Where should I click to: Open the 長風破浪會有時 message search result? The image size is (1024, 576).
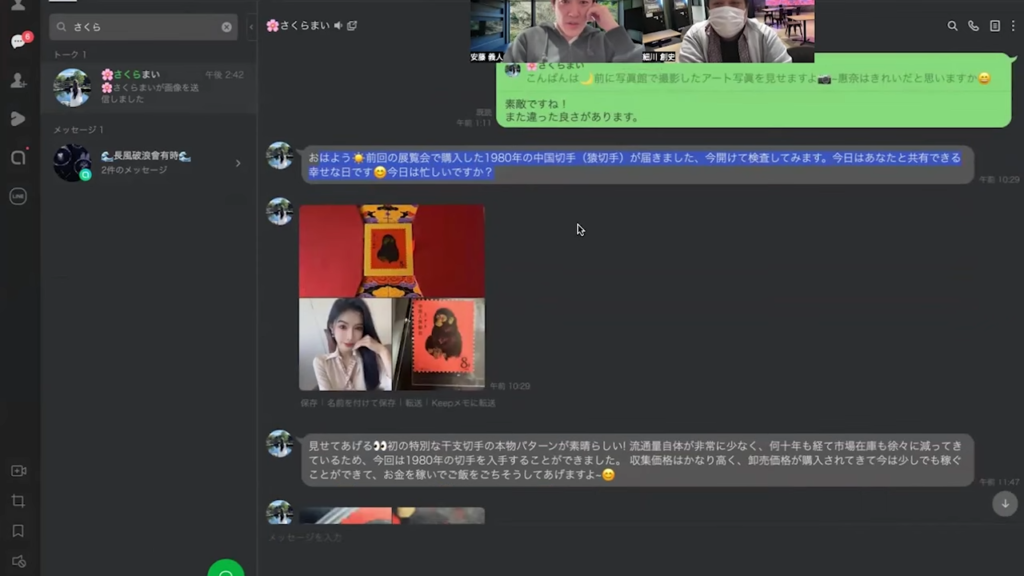click(x=149, y=163)
